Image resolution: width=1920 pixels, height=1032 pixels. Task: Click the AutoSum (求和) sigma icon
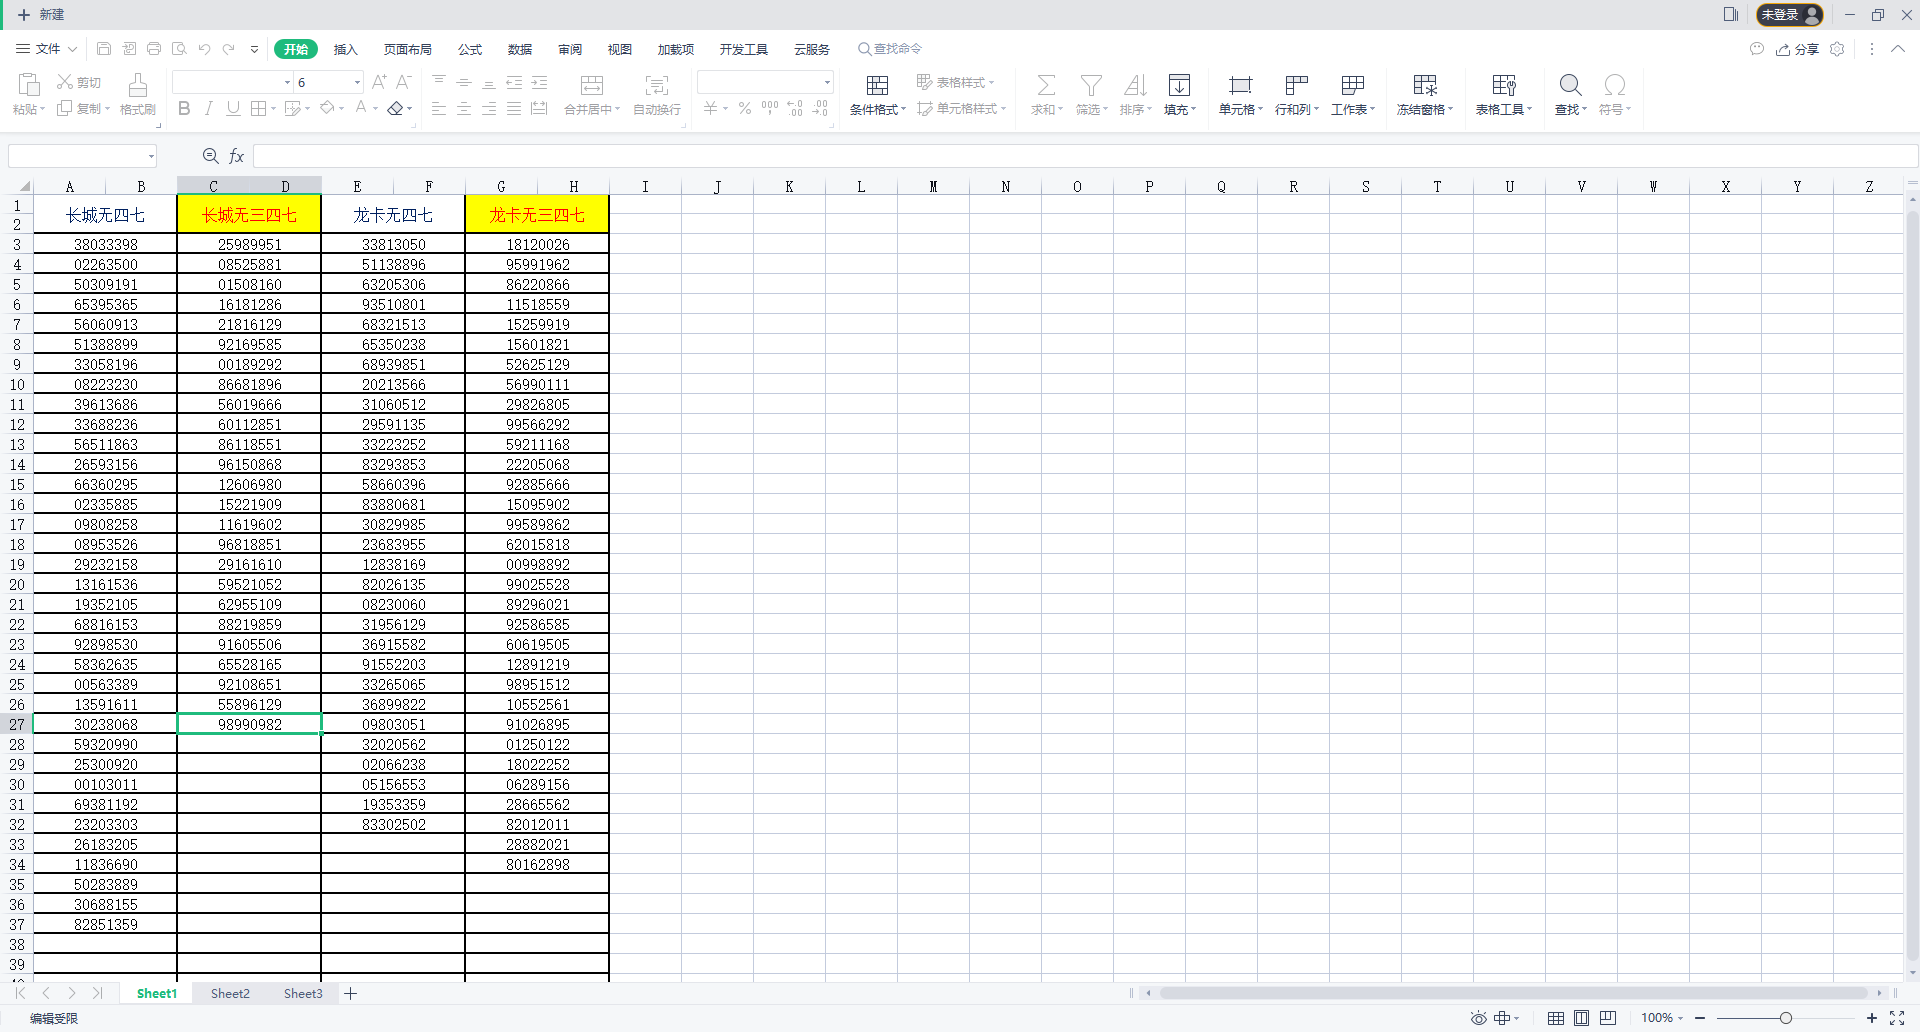coord(1046,86)
